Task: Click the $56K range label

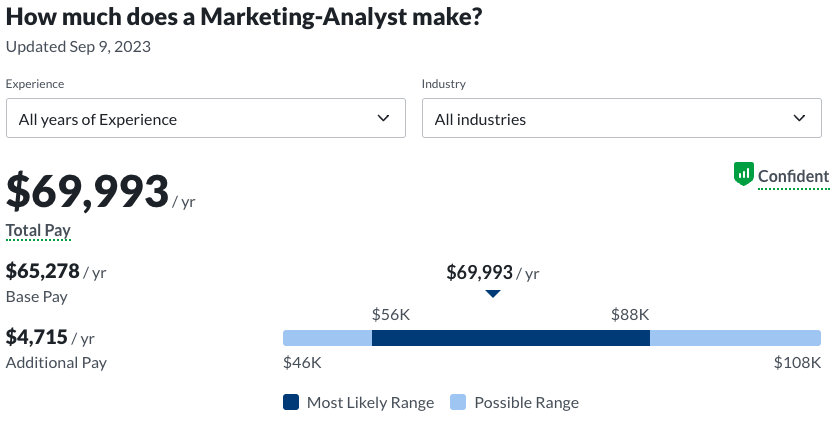Action: click(391, 314)
